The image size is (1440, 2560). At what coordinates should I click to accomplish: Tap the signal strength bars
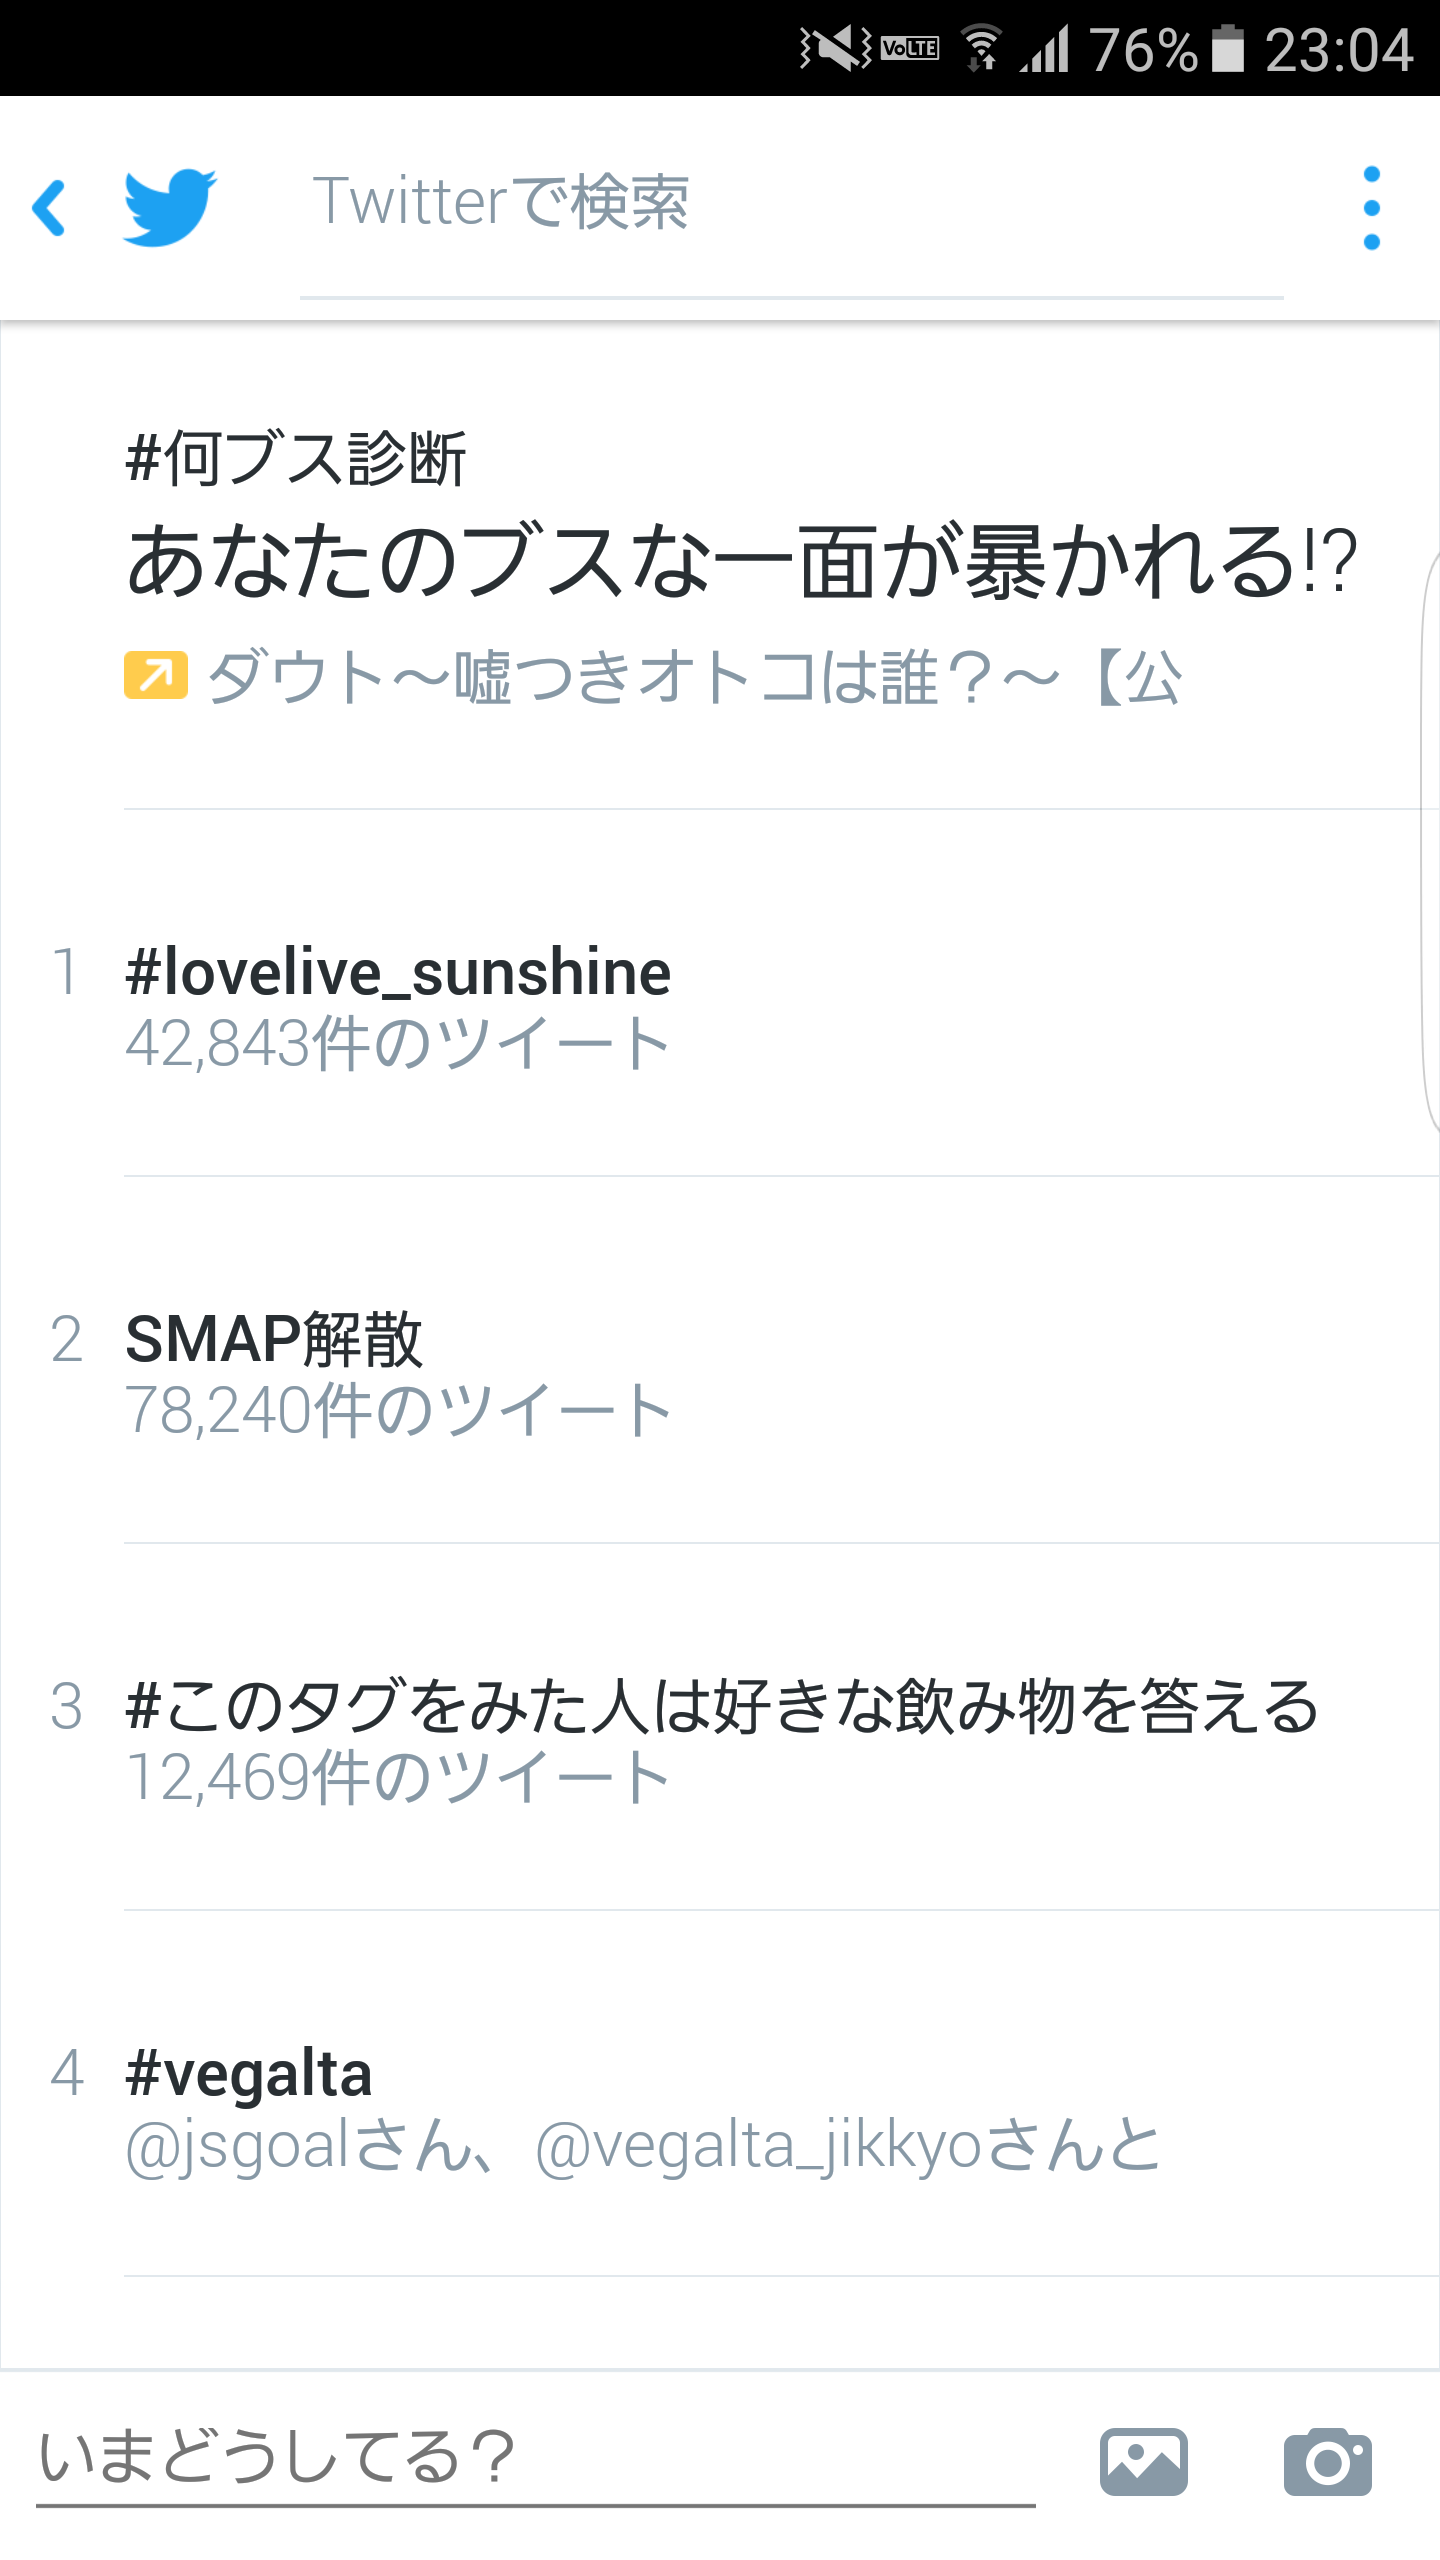click(x=1046, y=48)
